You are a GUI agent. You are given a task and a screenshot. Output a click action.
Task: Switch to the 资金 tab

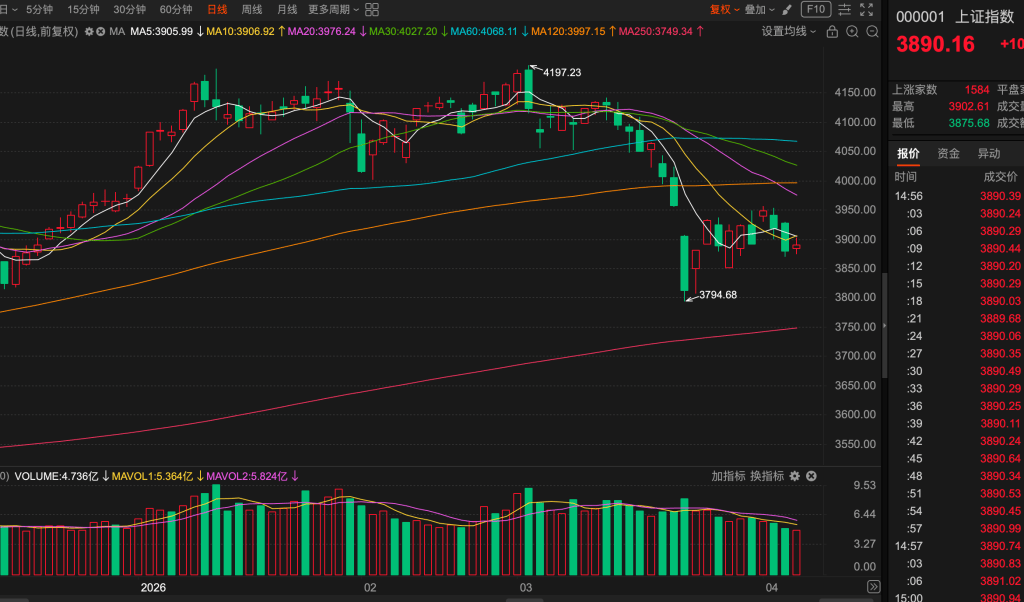click(x=948, y=153)
